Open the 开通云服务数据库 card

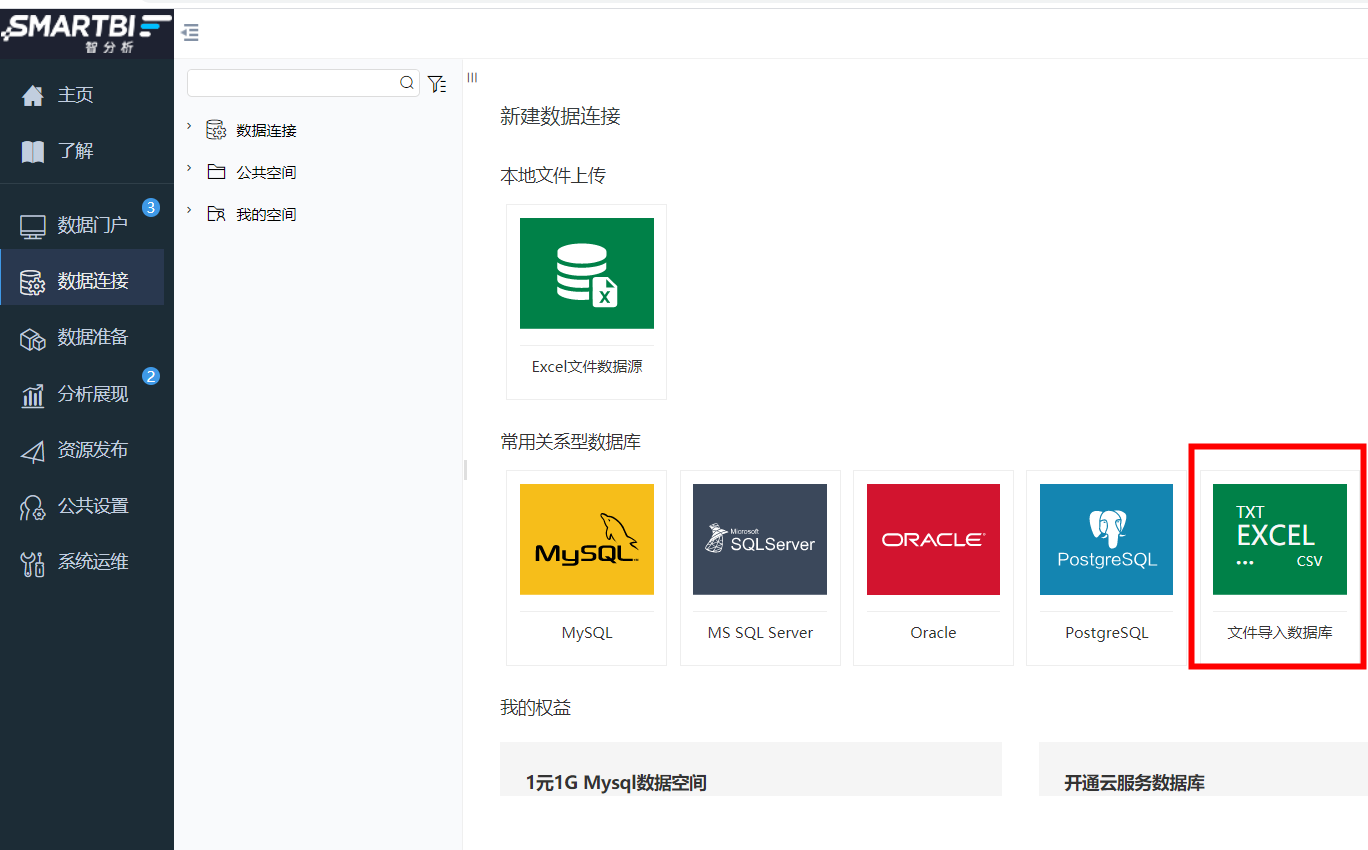tap(1203, 769)
